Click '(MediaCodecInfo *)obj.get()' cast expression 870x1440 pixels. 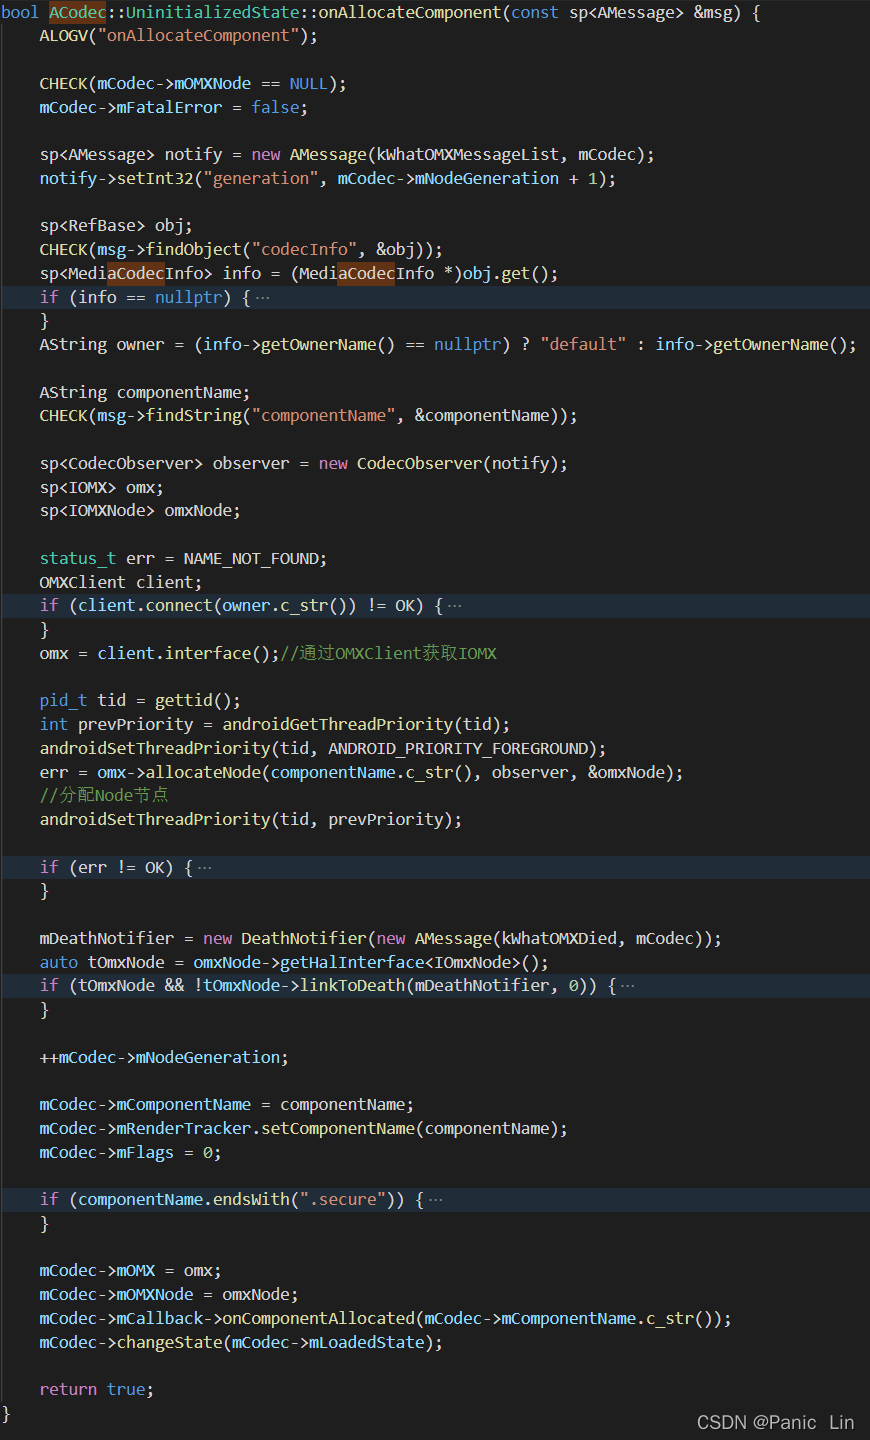[x=420, y=274]
